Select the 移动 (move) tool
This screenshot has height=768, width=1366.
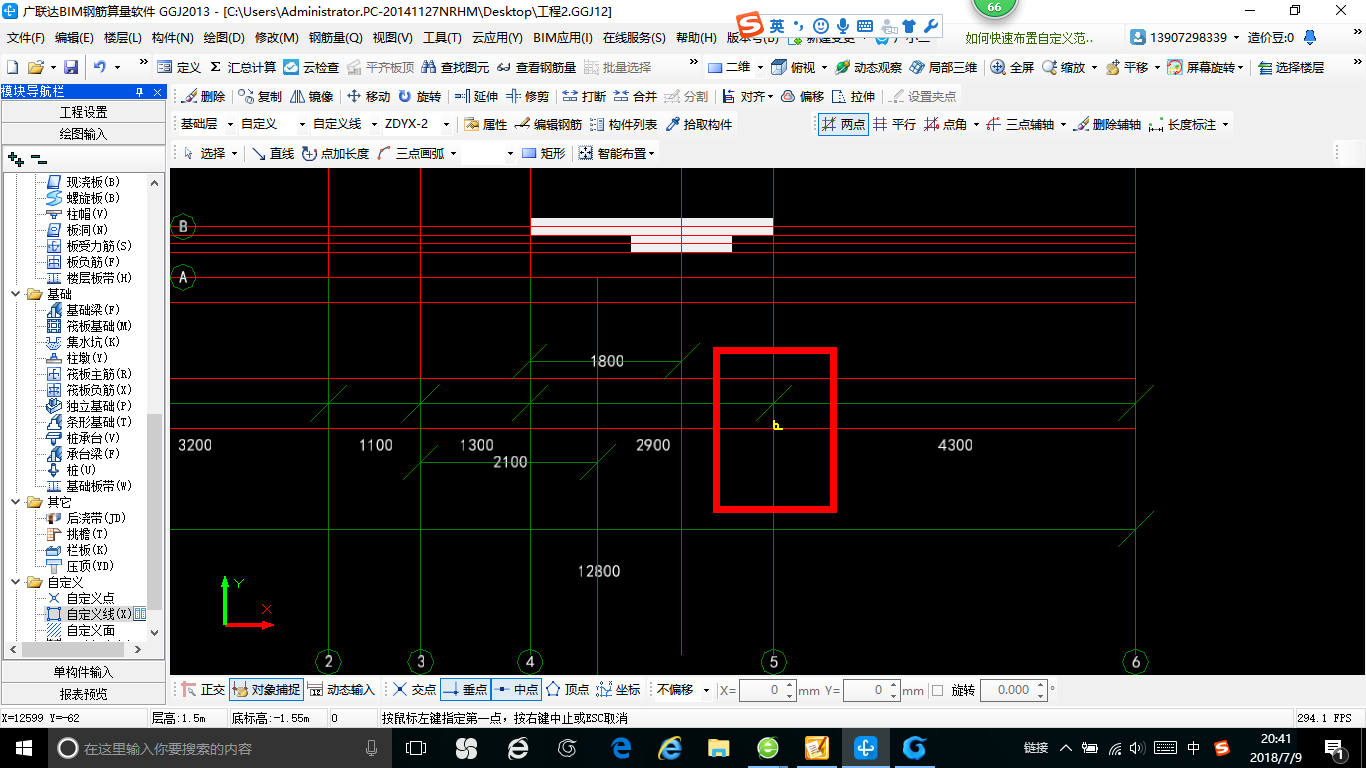click(x=368, y=97)
